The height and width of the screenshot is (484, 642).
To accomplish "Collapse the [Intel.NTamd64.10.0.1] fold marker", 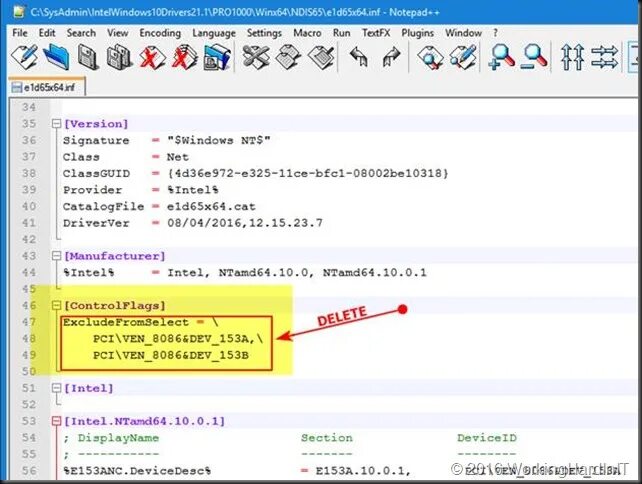I will pos(56,421).
